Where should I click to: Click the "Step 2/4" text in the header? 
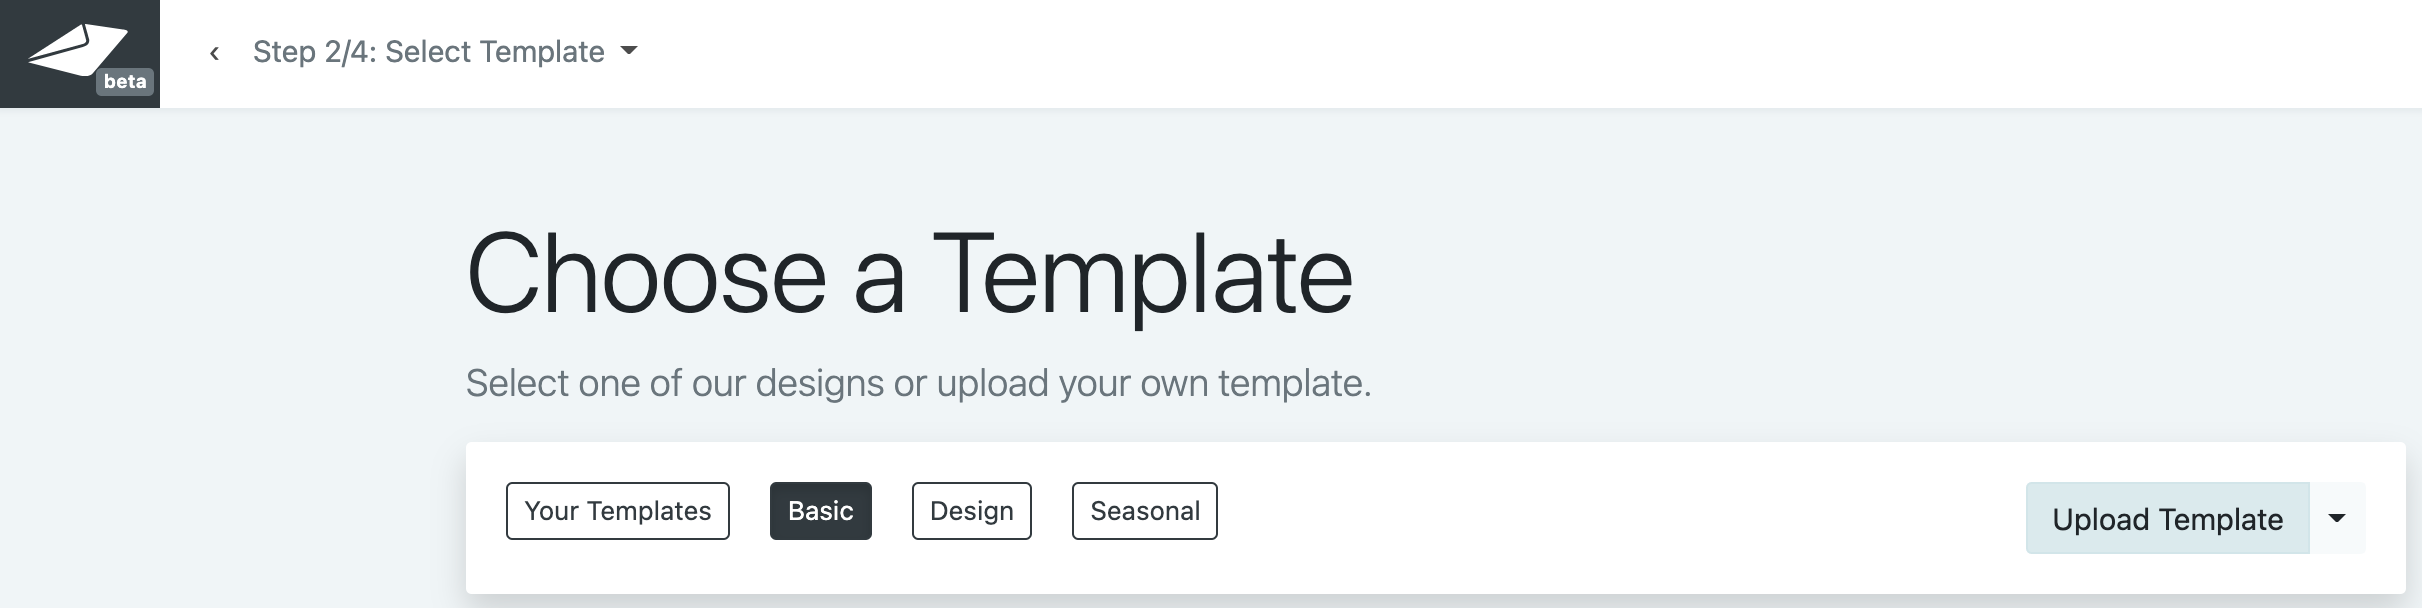click(312, 52)
